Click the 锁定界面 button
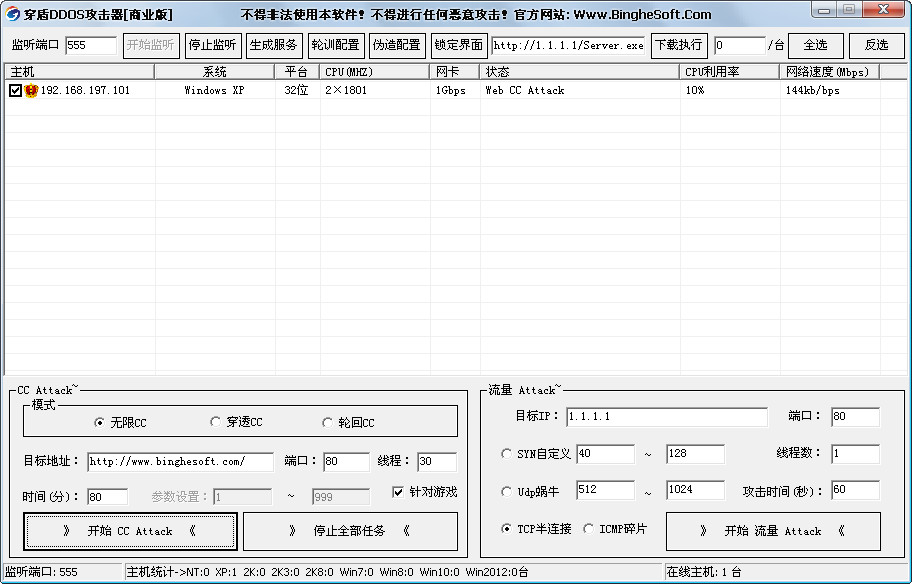This screenshot has height=584, width=912. click(x=459, y=45)
